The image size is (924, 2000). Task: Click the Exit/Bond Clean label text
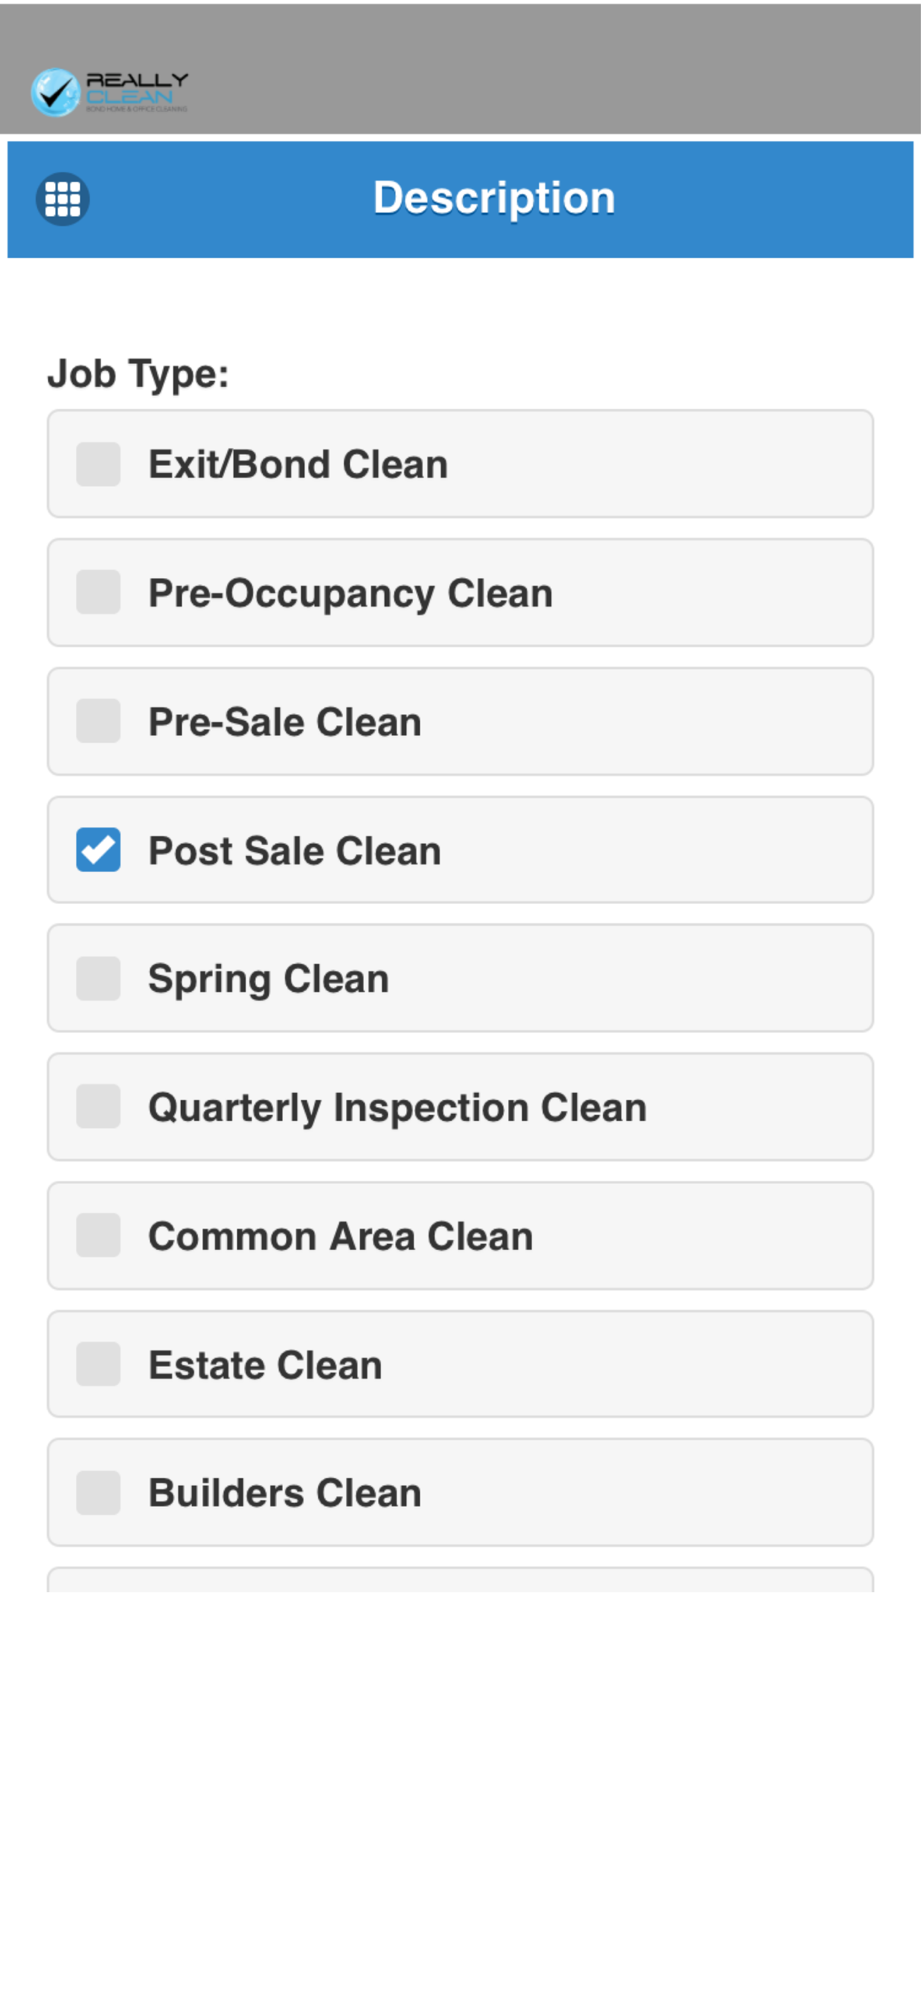(x=298, y=465)
